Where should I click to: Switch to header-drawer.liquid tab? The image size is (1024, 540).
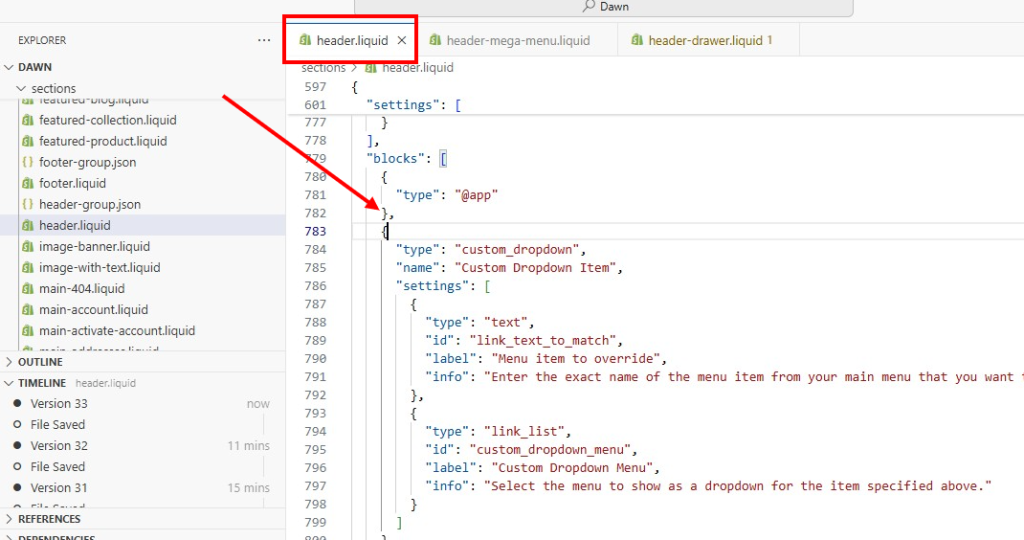[x=704, y=41]
